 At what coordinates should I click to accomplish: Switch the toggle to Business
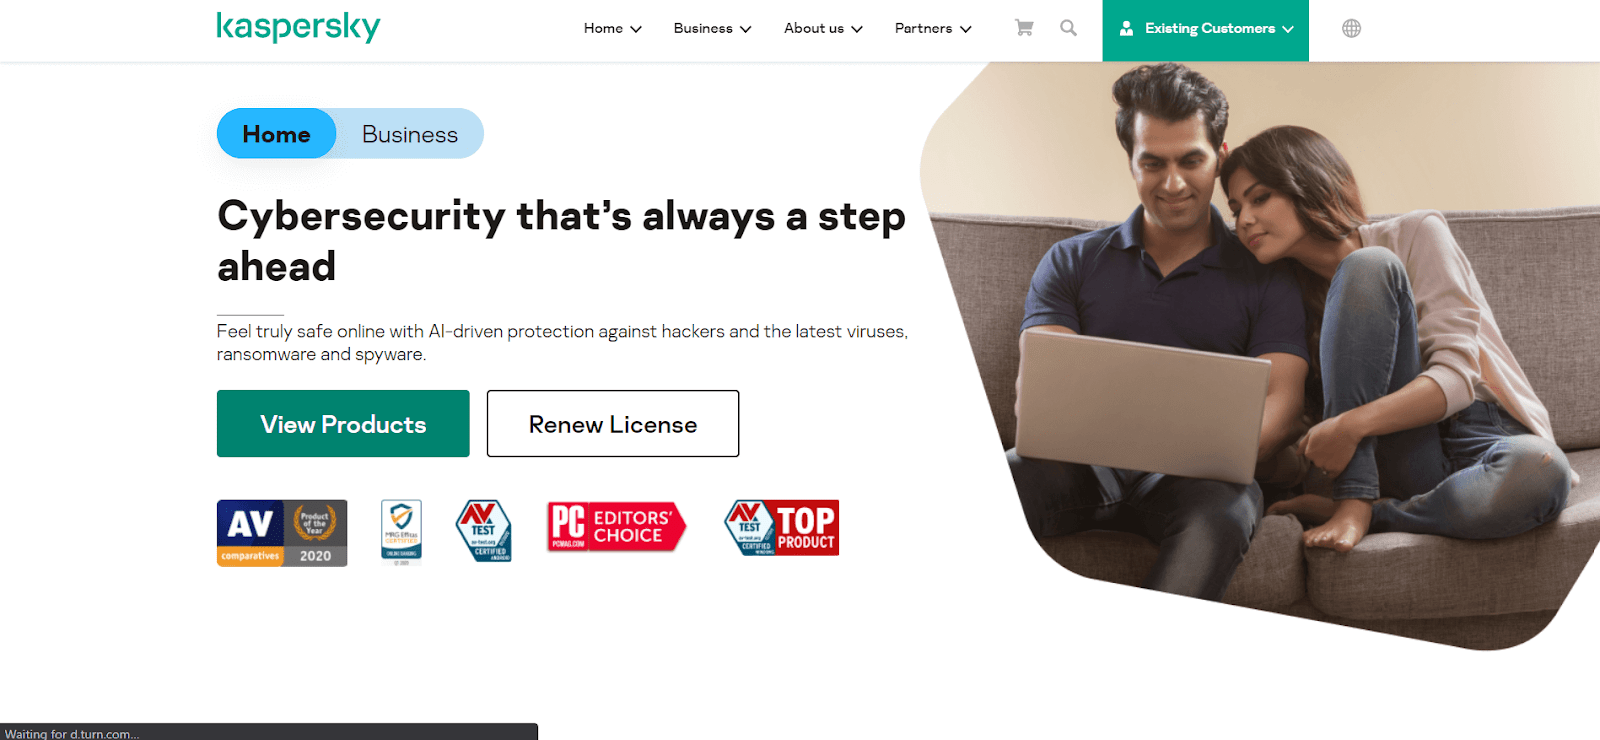[x=410, y=134]
